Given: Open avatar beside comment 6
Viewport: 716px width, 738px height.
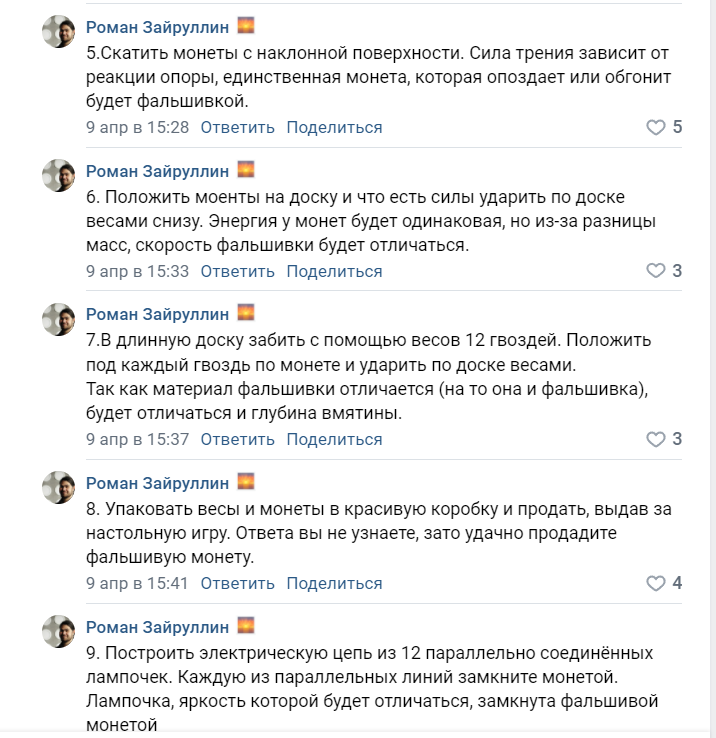Looking at the screenshot, I should 59,175.
